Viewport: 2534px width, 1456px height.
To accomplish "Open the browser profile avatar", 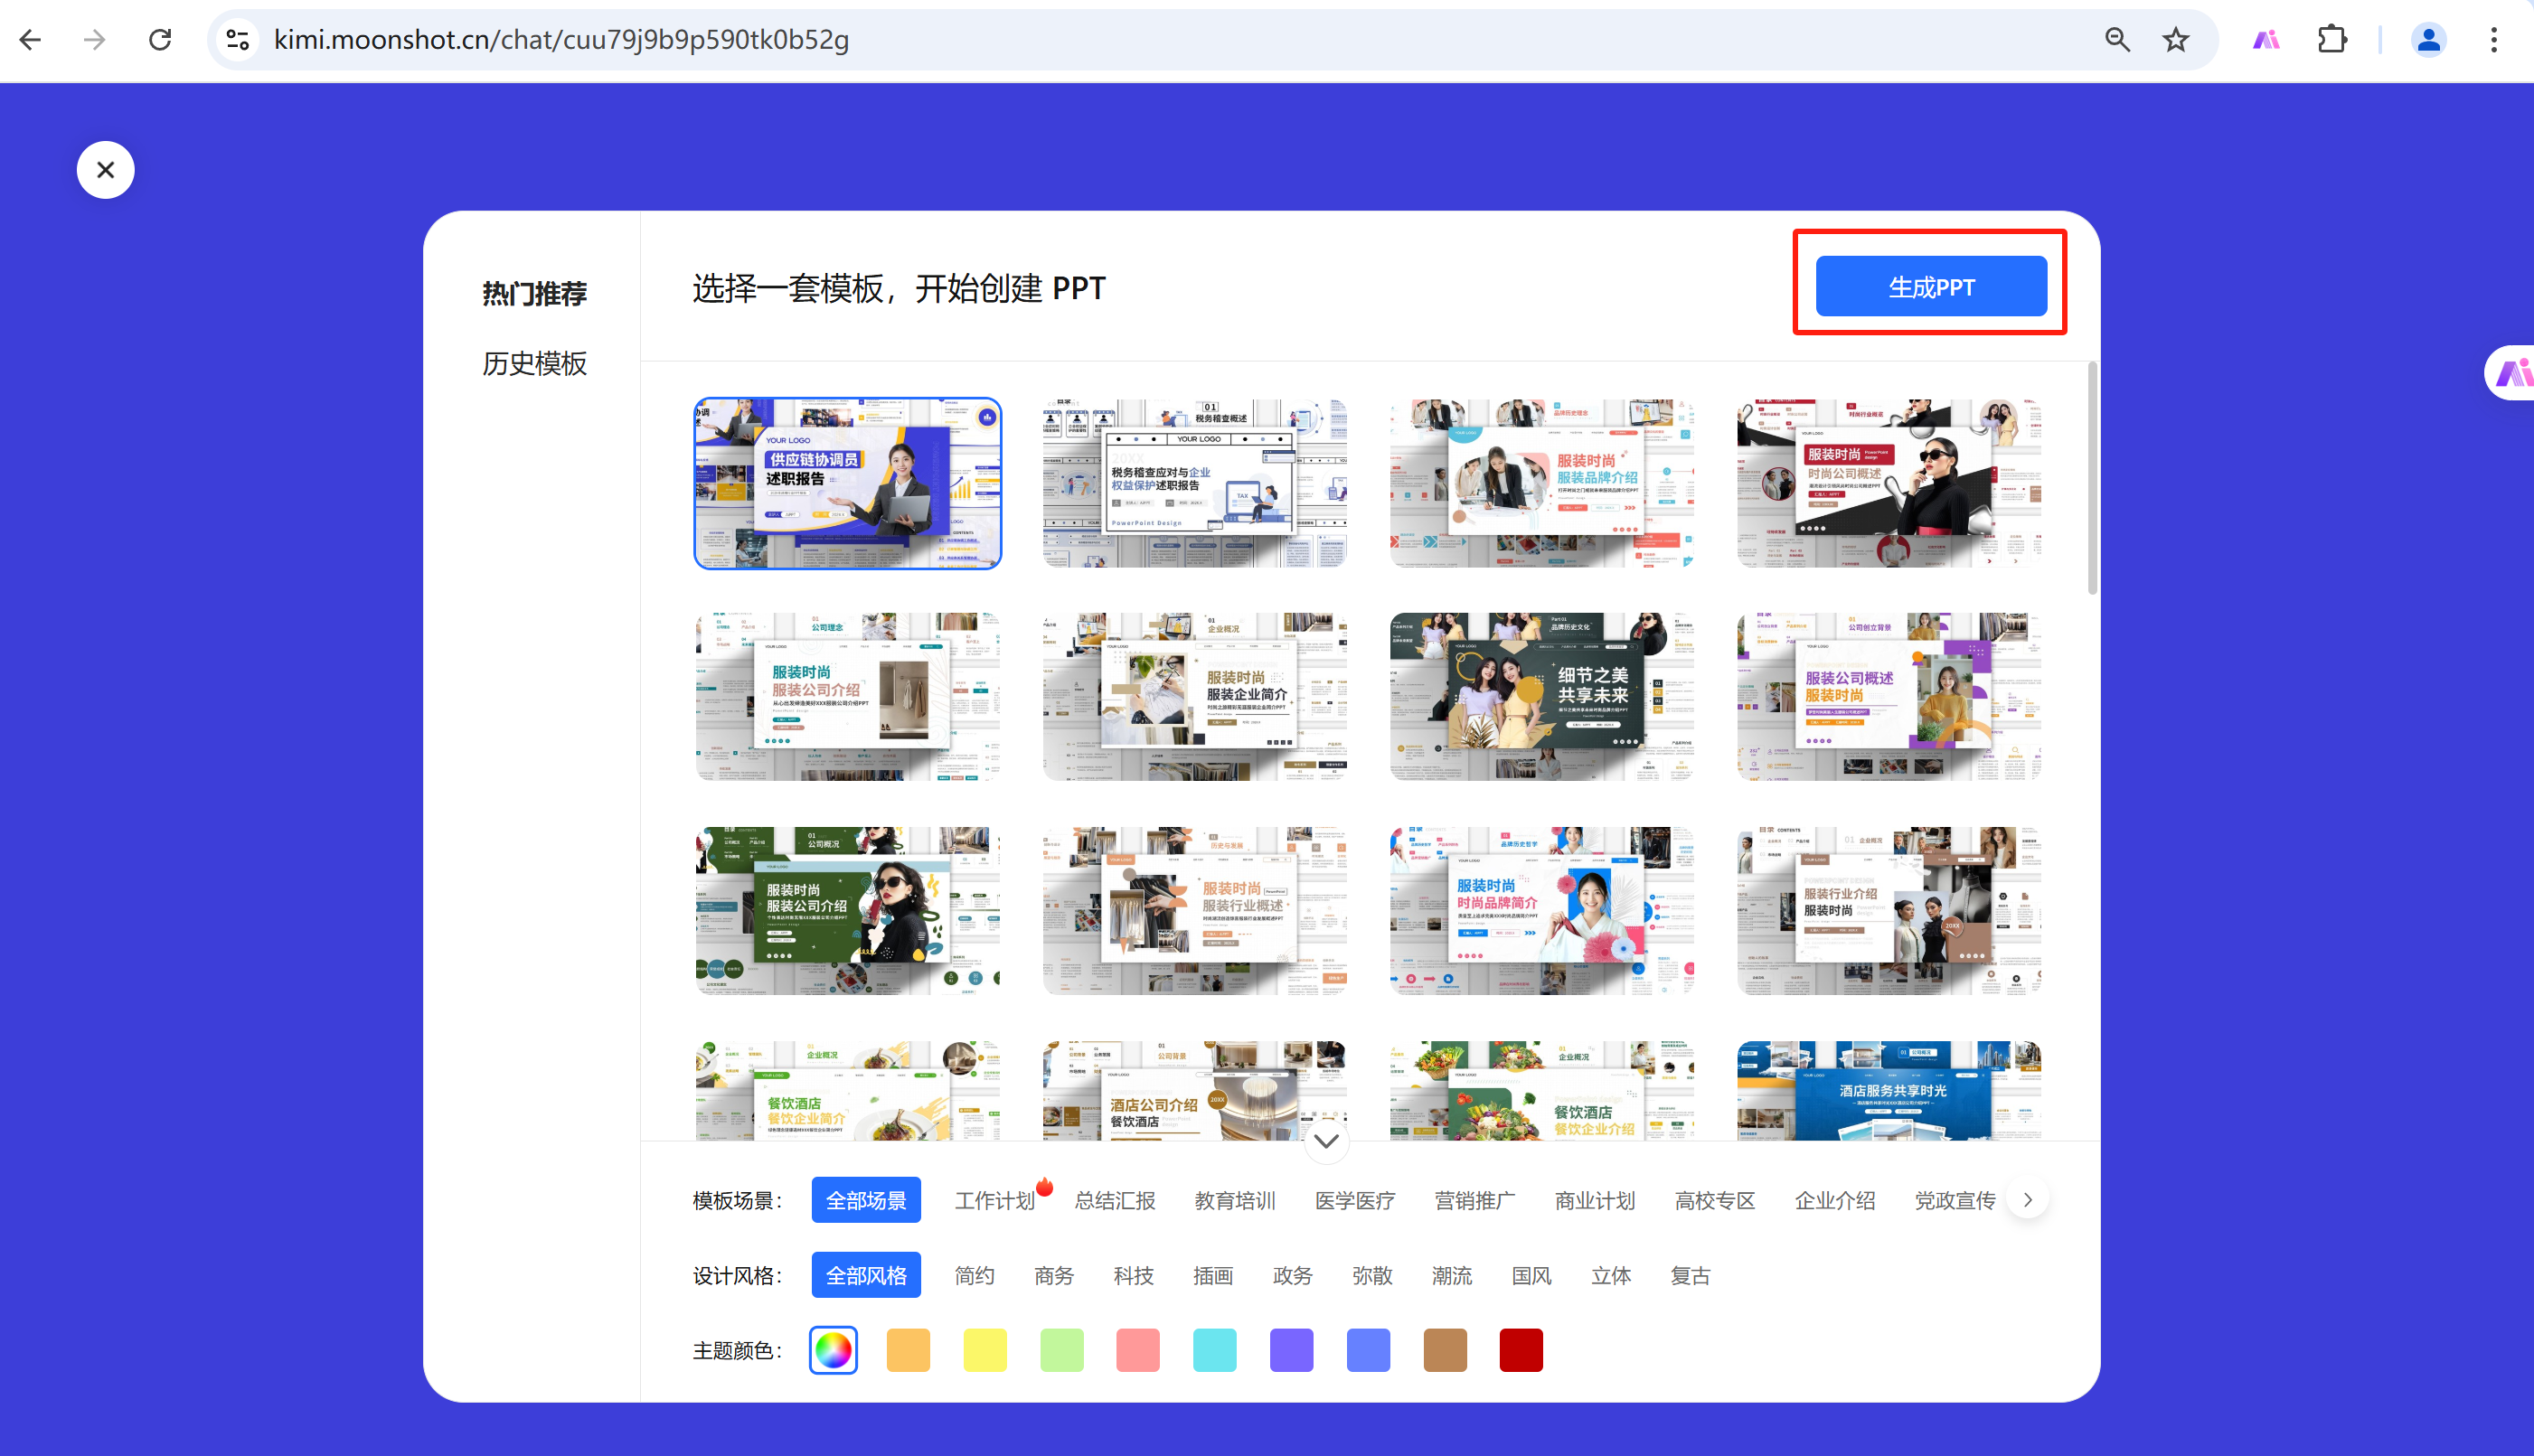I will point(2428,40).
